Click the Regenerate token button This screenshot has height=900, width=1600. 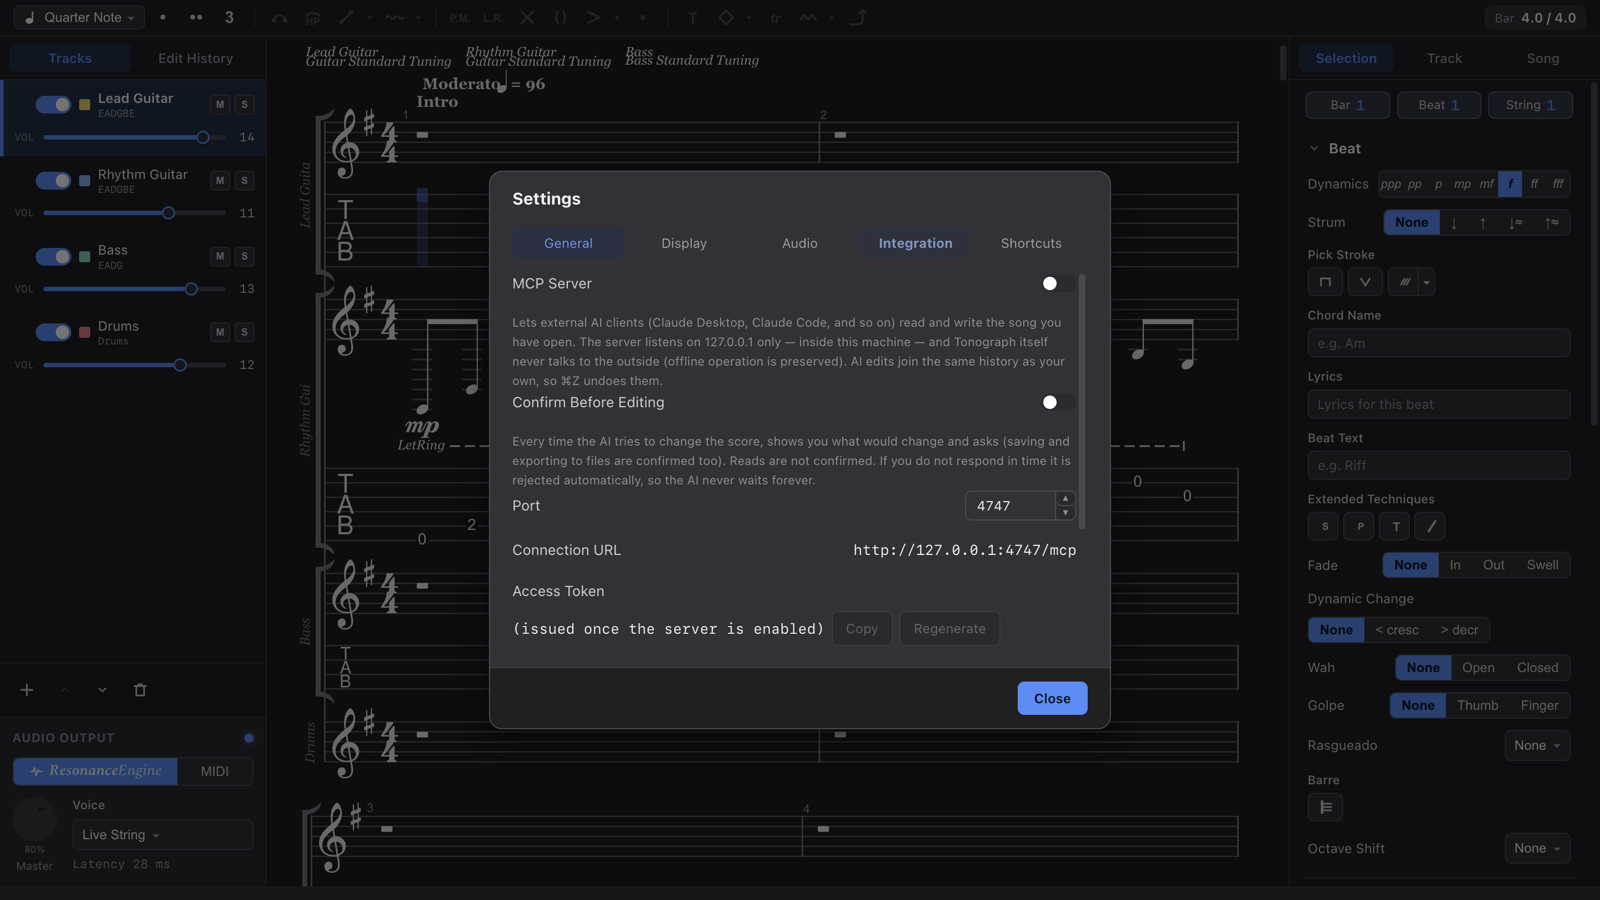[949, 629]
